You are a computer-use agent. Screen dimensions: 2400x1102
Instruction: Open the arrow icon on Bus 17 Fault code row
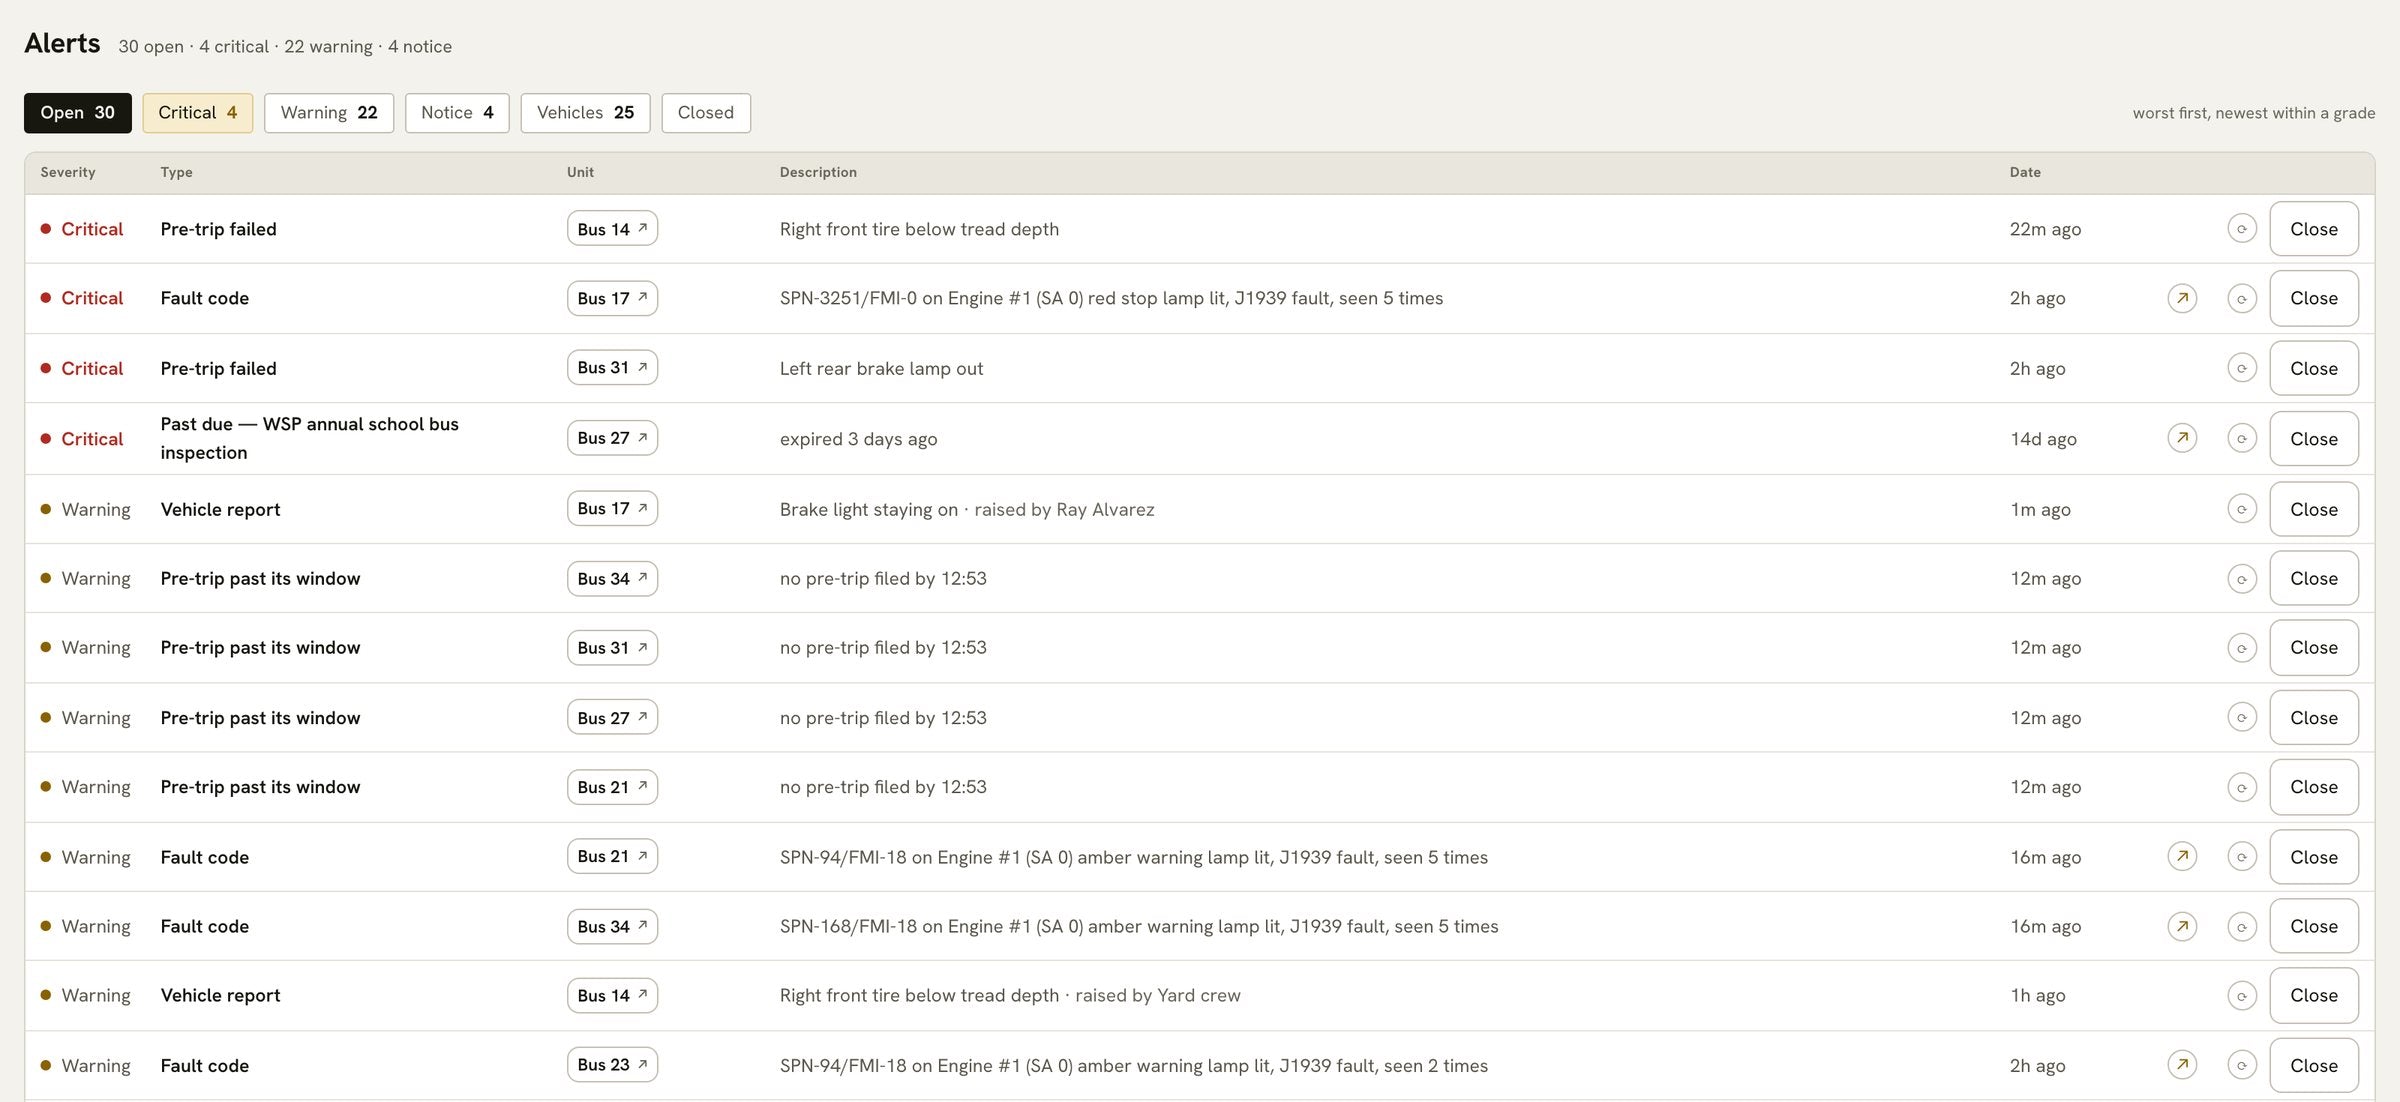pyautogui.click(x=2182, y=298)
